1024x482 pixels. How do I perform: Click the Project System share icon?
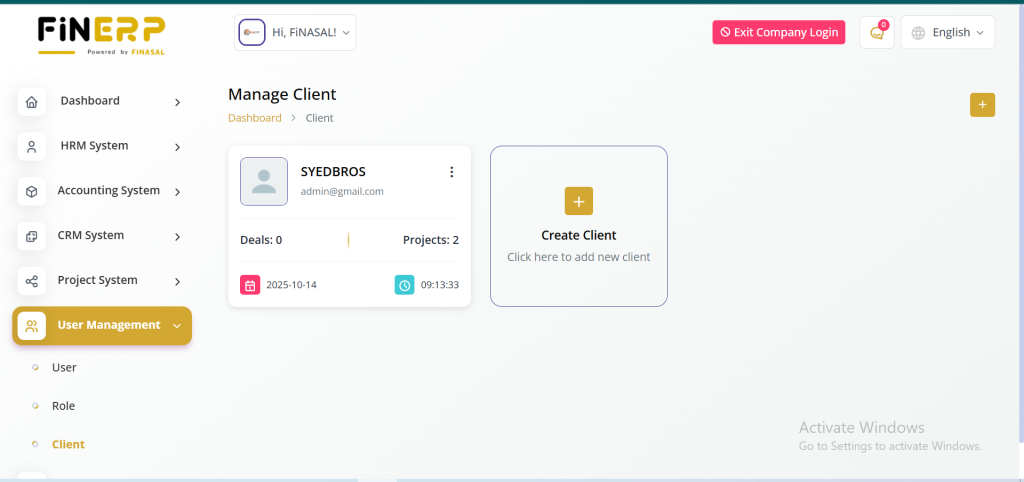click(32, 282)
